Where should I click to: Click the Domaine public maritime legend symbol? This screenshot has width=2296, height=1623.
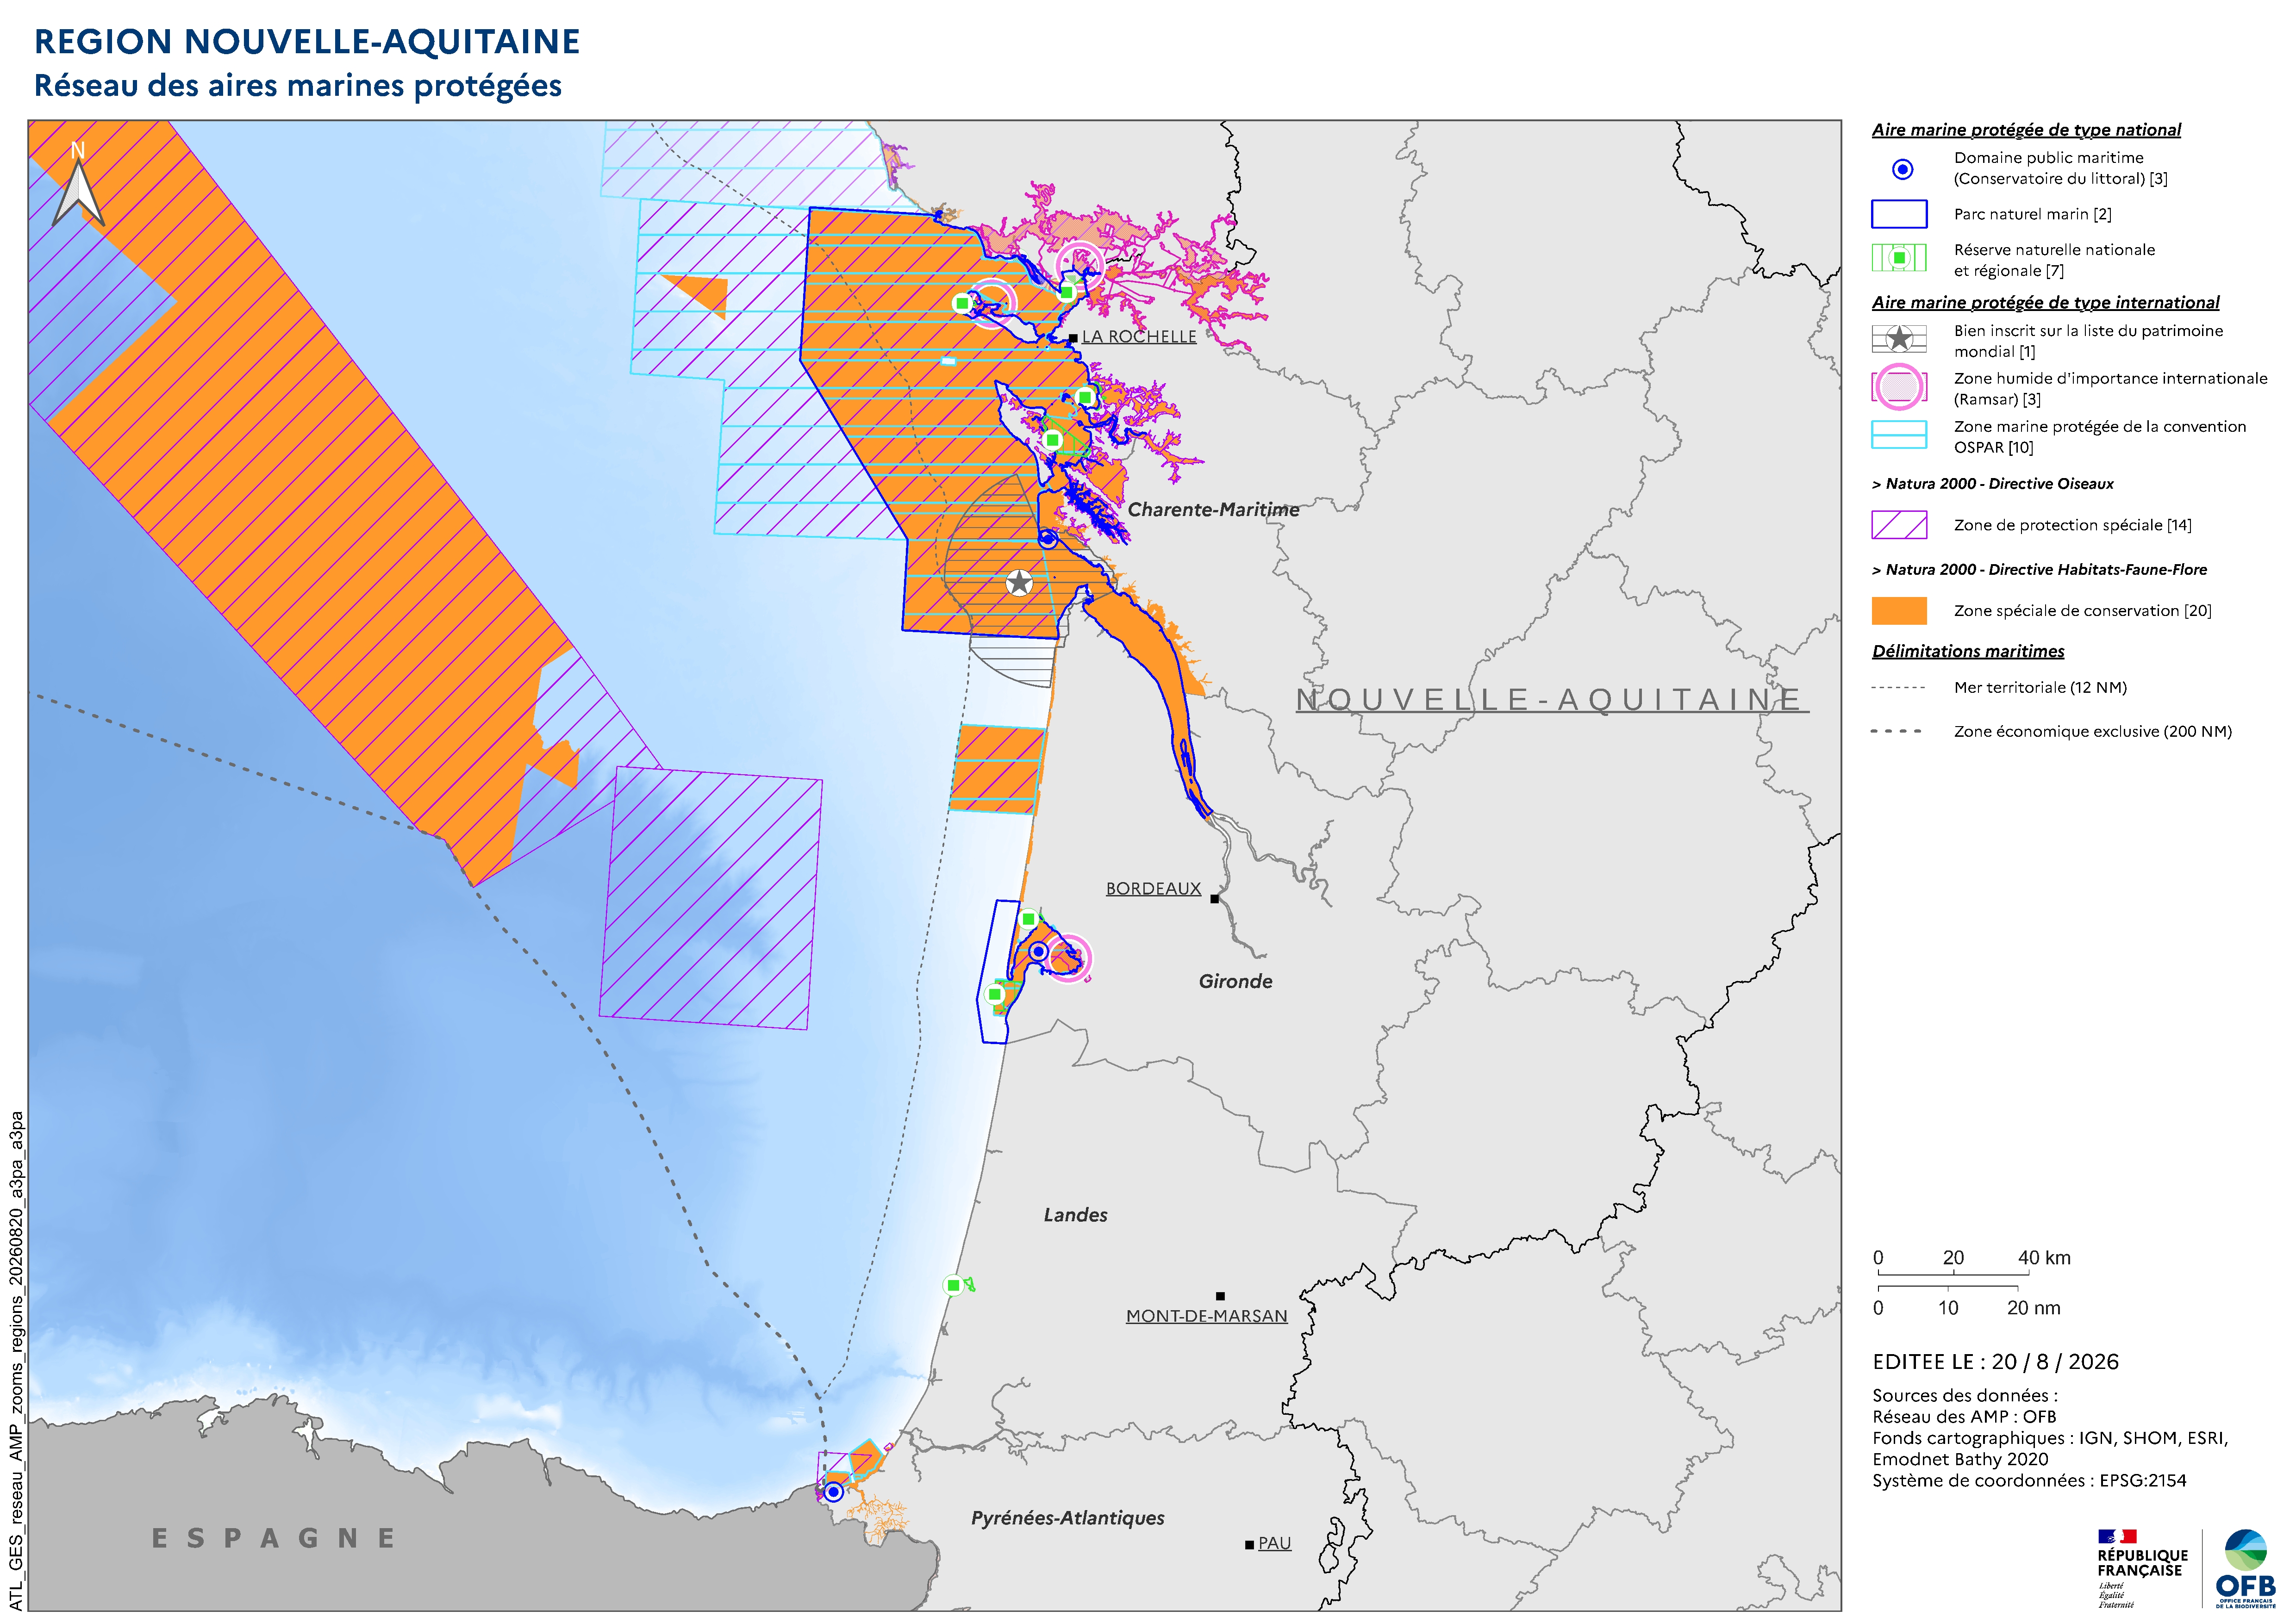click(x=1902, y=169)
